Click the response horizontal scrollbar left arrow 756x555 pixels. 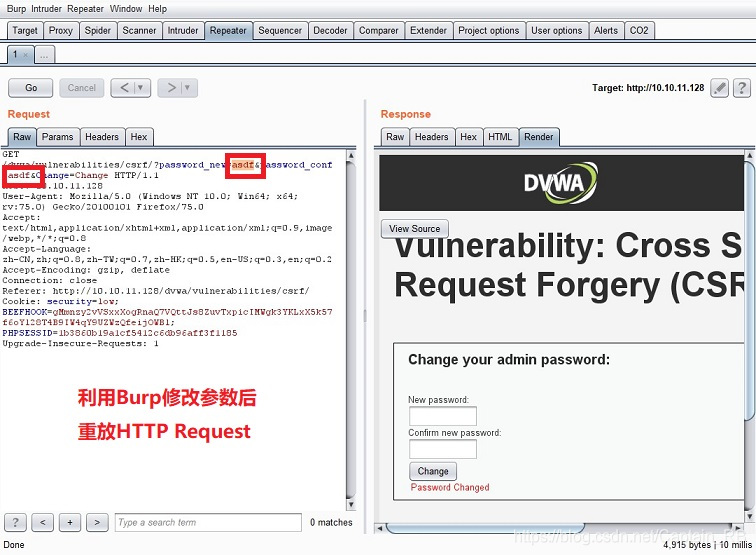tap(379, 528)
